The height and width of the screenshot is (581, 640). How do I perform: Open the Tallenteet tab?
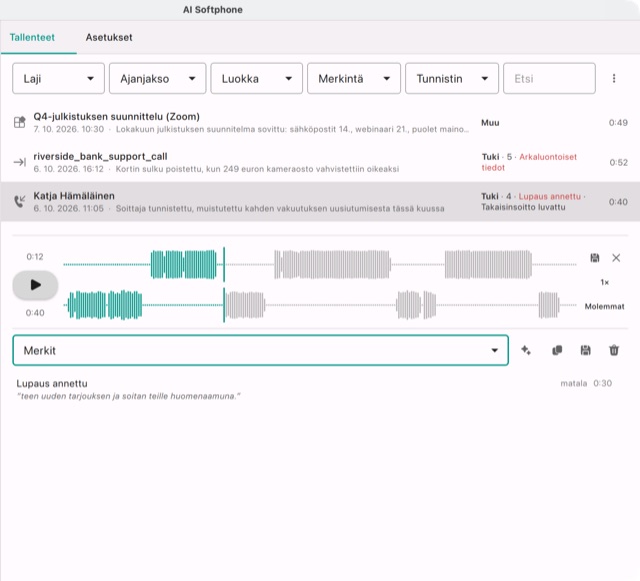32,37
